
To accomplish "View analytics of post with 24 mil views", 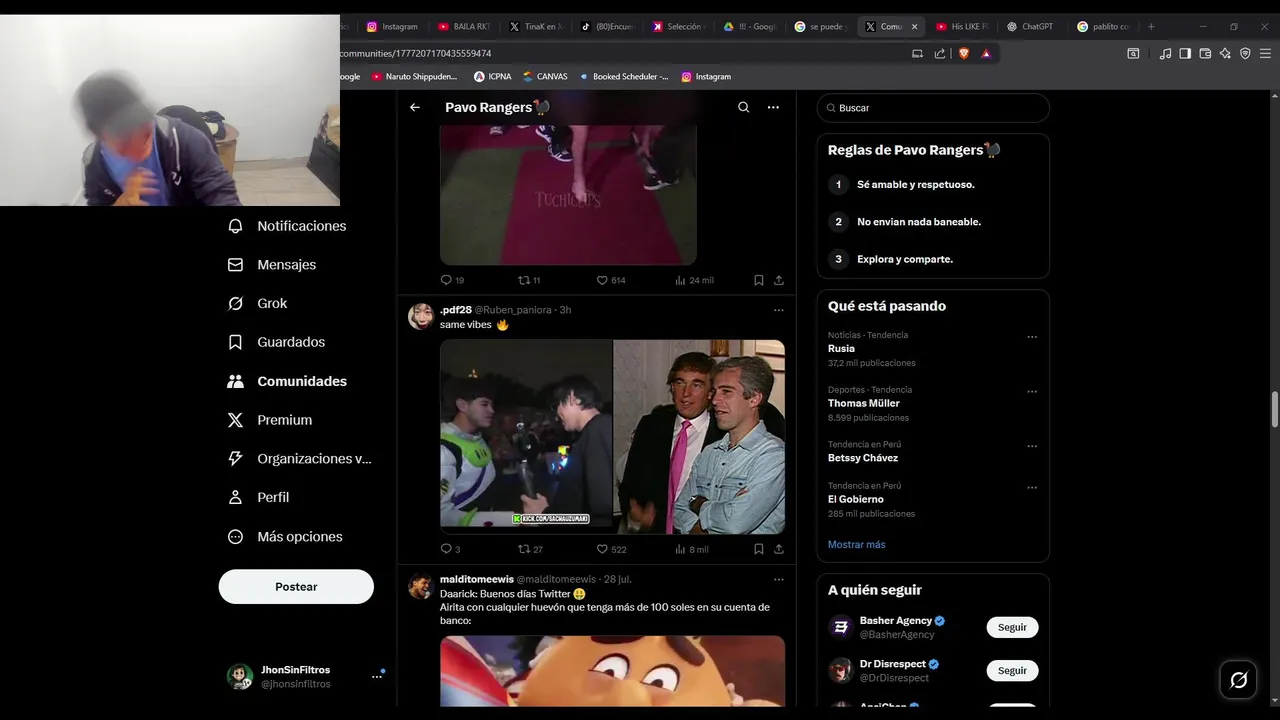I will pyautogui.click(x=695, y=280).
